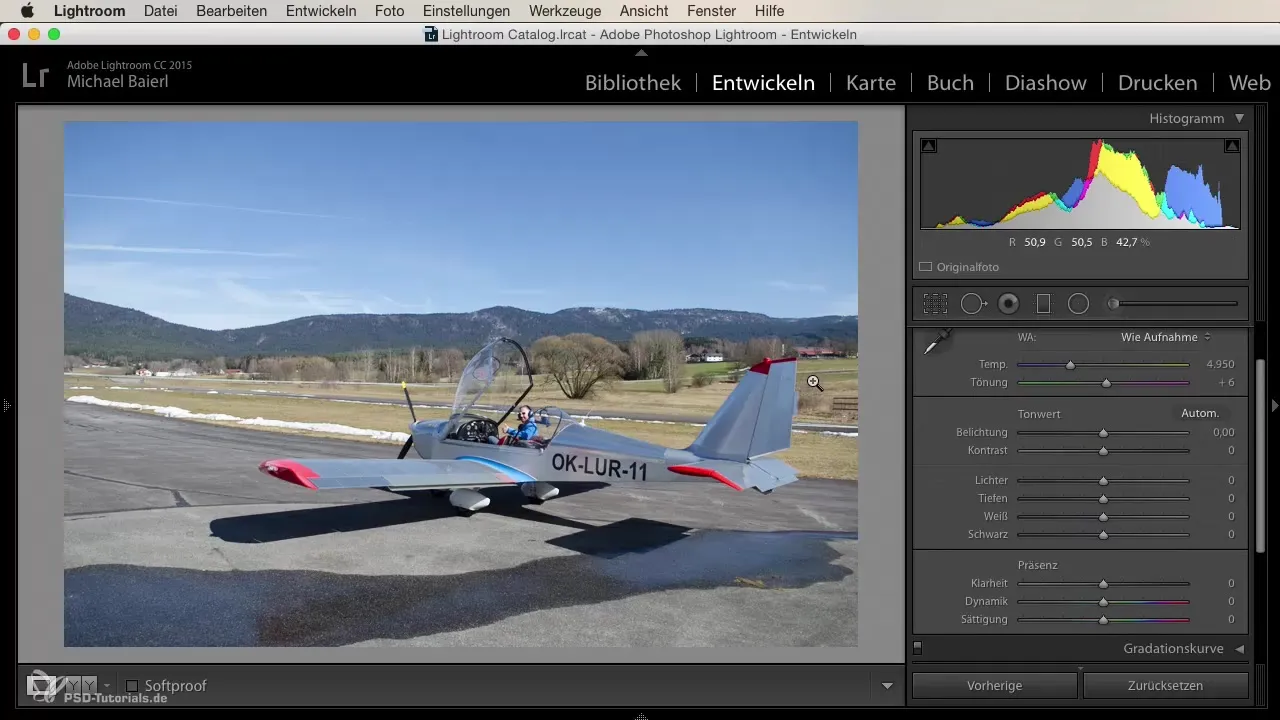
Task: Enable the Originalfoto checkbox
Action: point(925,267)
